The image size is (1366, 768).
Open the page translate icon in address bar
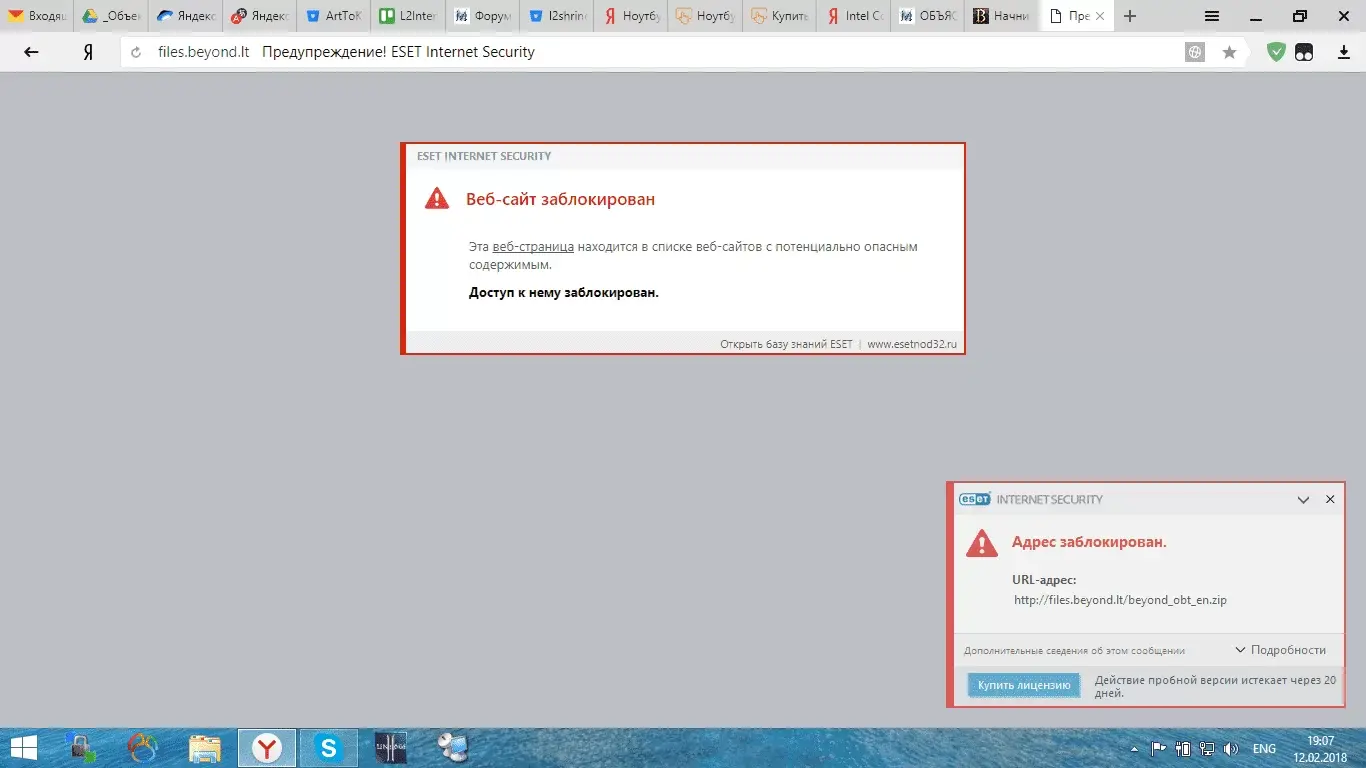[x=1195, y=52]
